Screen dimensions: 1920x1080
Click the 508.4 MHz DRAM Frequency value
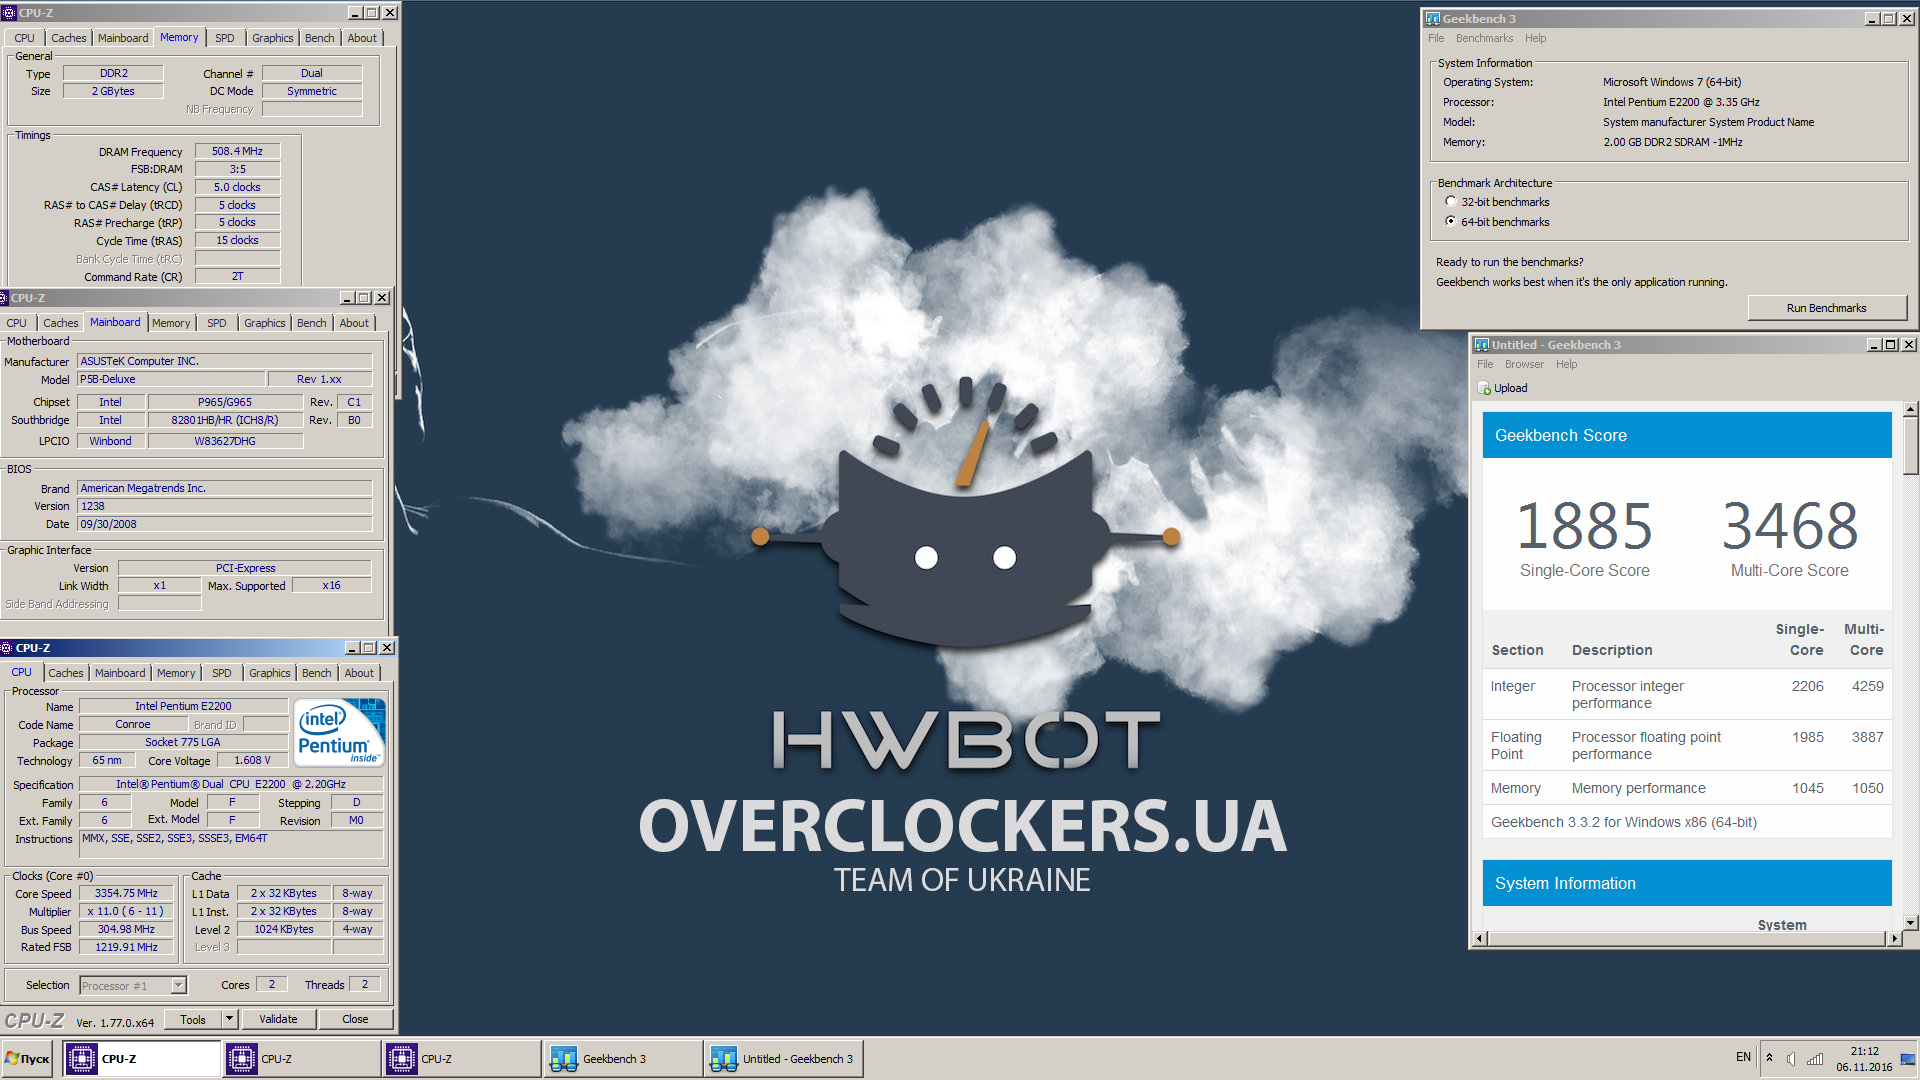(237, 151)
